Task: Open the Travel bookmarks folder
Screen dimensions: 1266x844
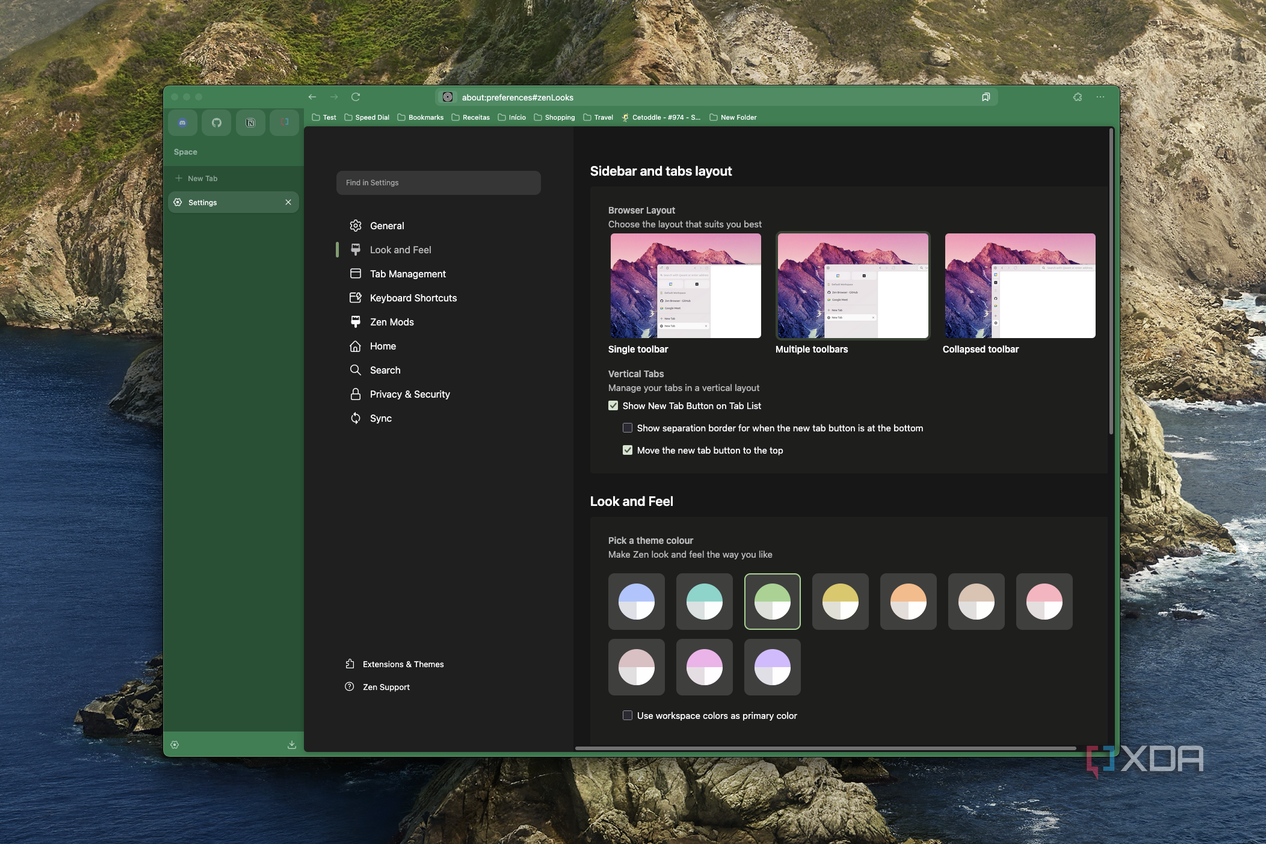Action: tap(599, 117)
